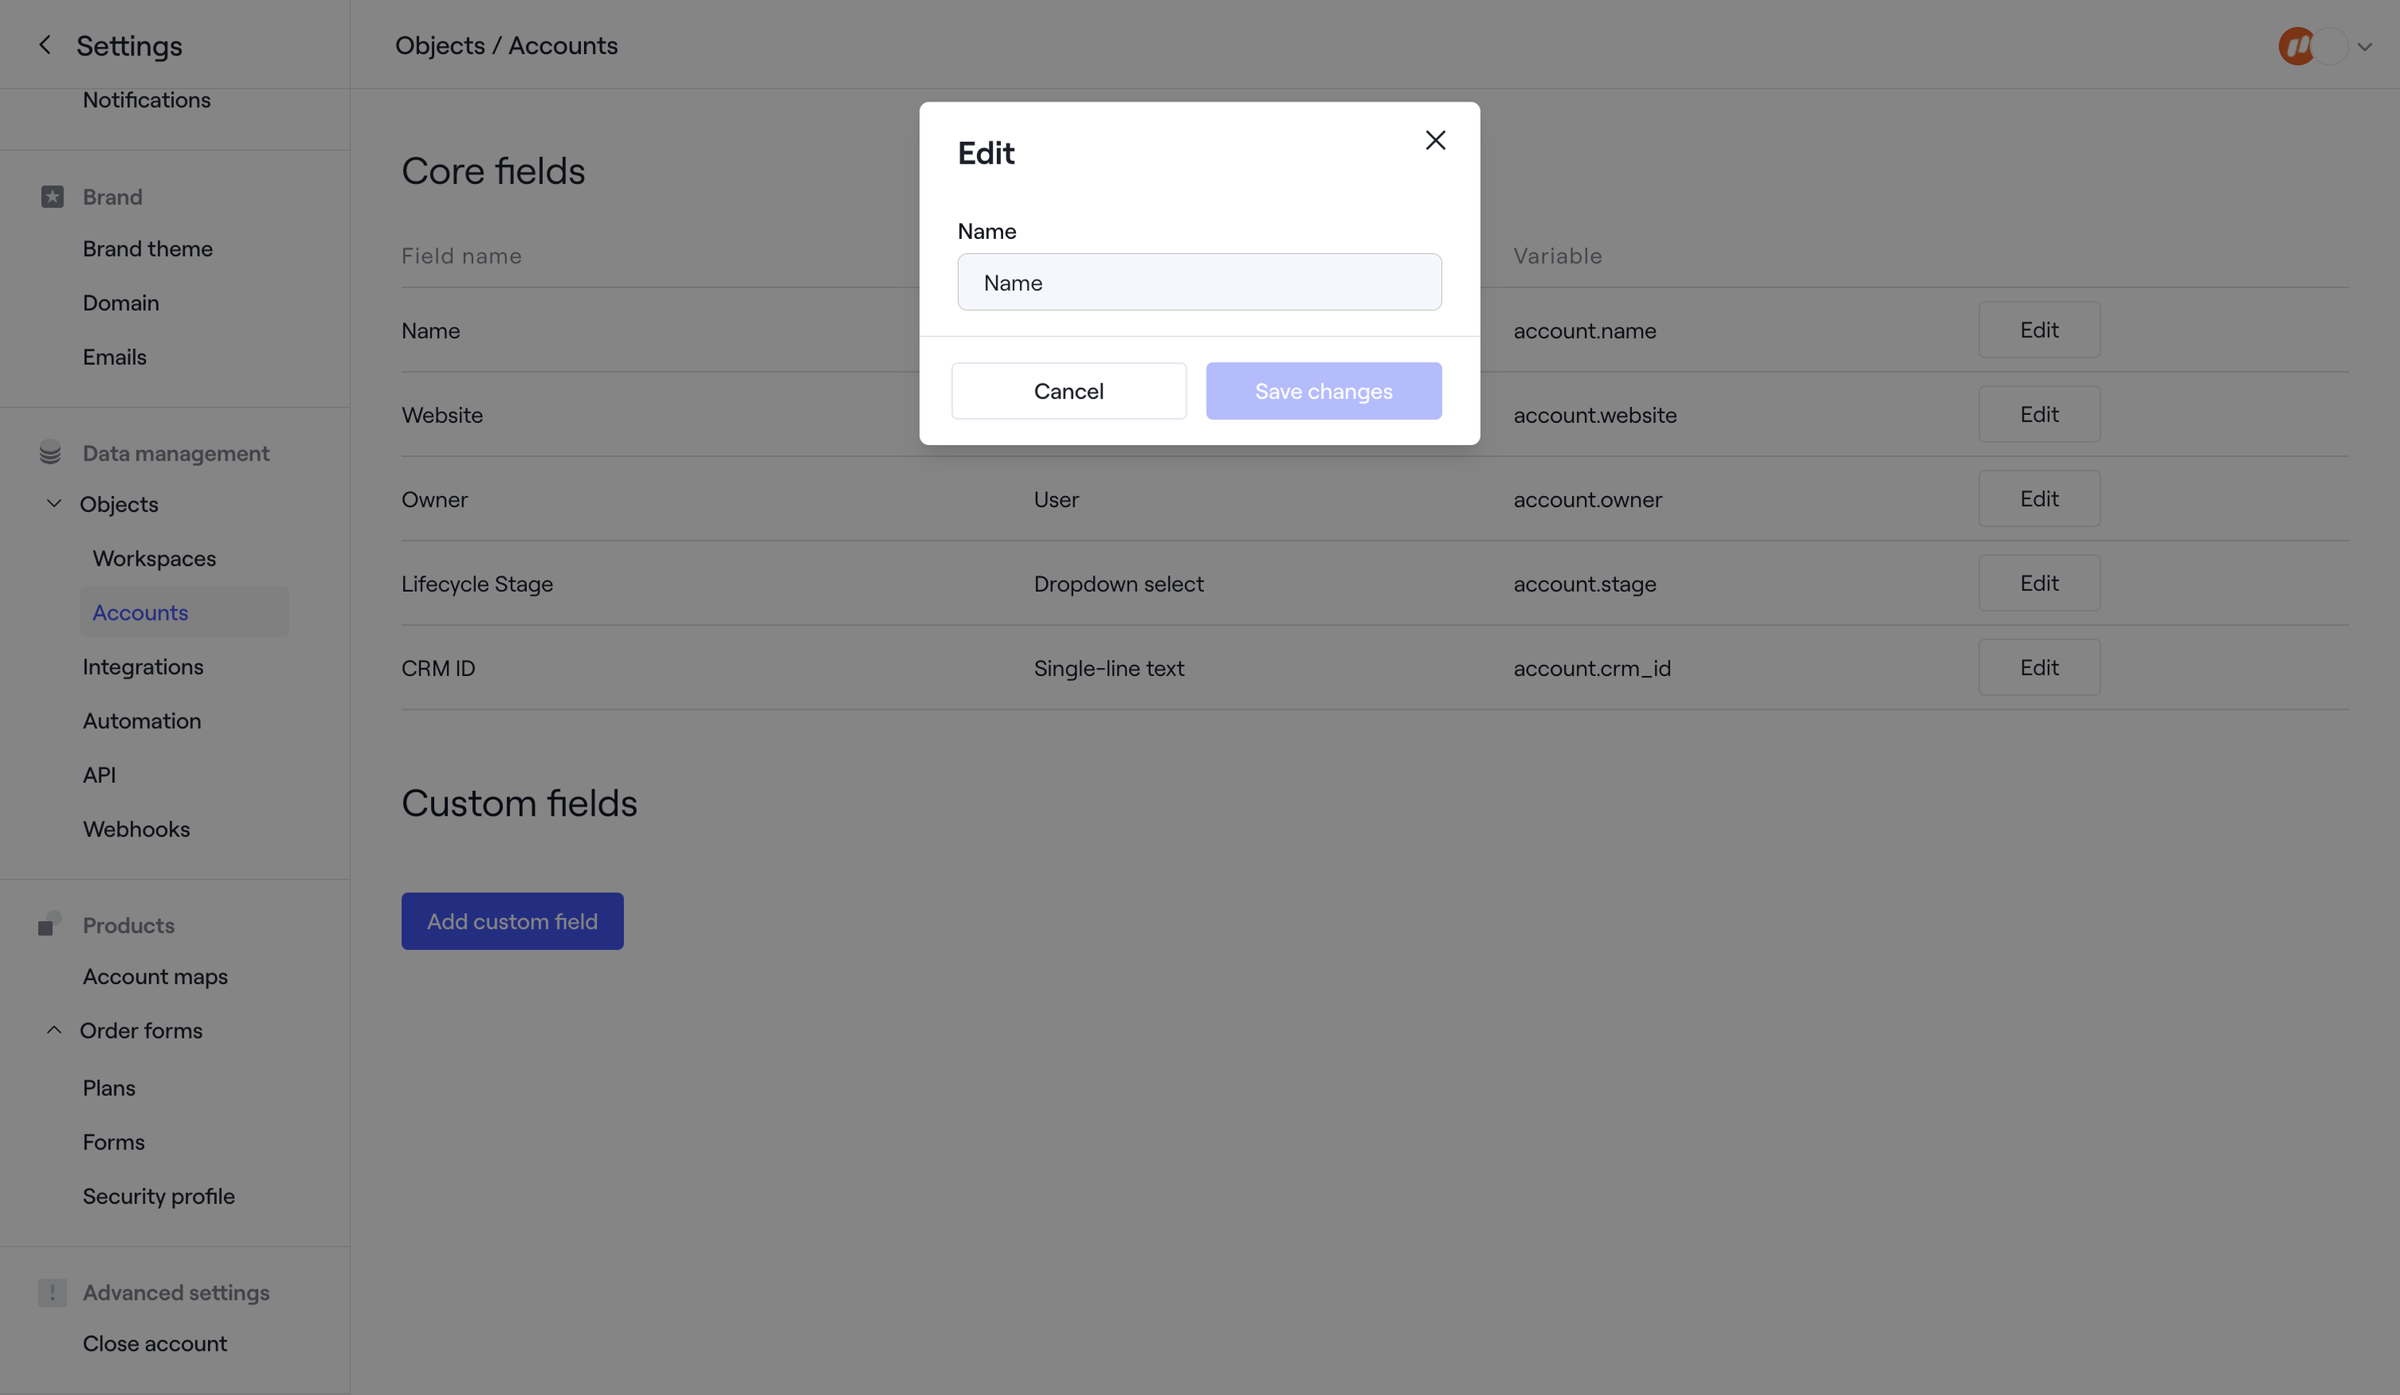Click the Advanced settings section label

point(176,1292)
